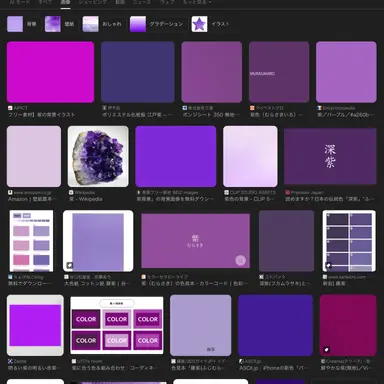Screen dimensions: 384x384
Task: Click the フリー素材 紫の背景イラスト link
Action: (42, 115)
